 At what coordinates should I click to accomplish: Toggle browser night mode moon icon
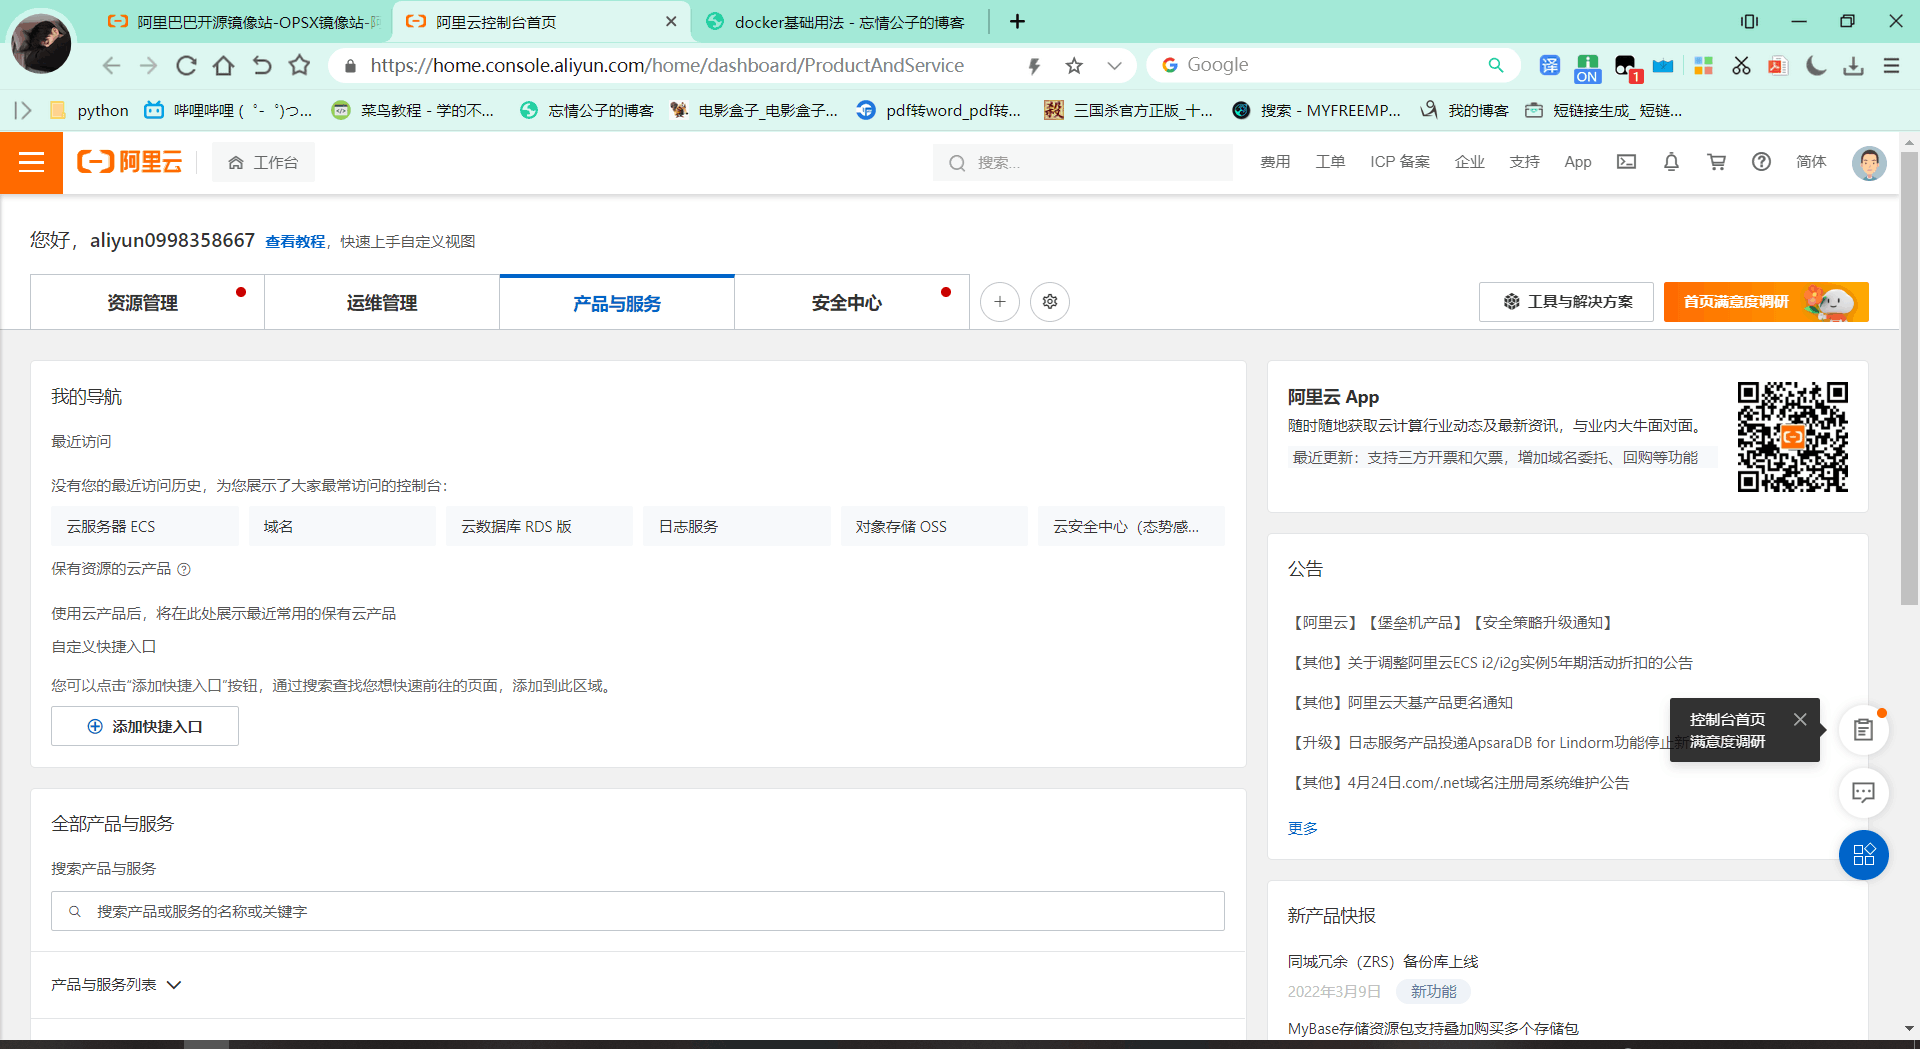click(x=1816, y=66)
